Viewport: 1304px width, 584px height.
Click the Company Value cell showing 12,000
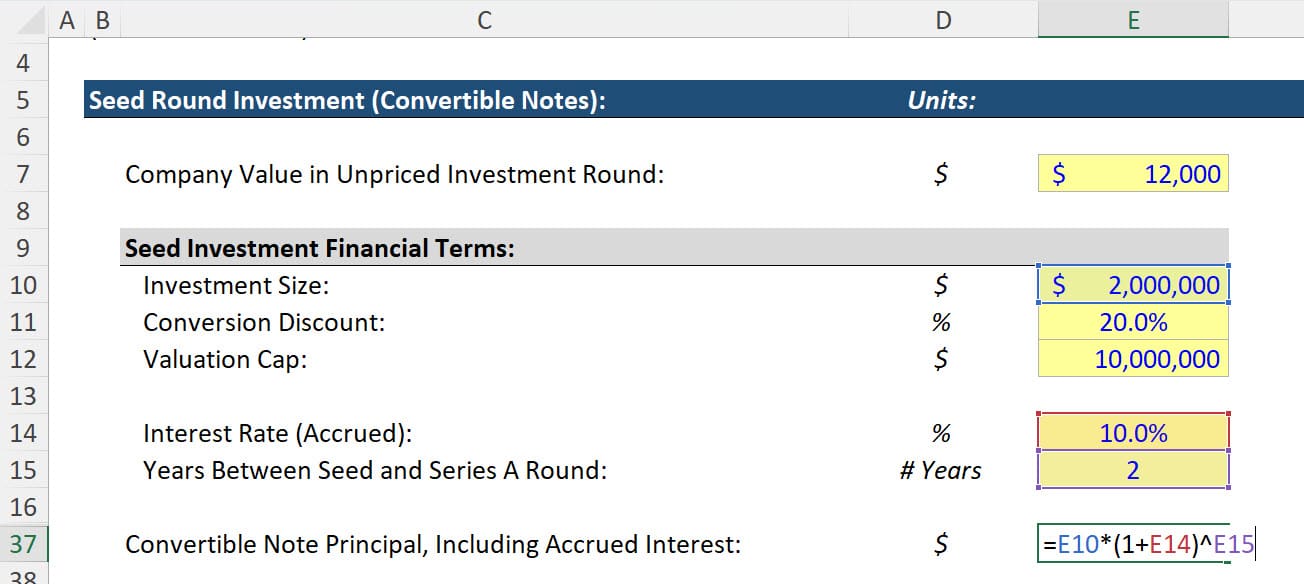(x=1133, y=173)
